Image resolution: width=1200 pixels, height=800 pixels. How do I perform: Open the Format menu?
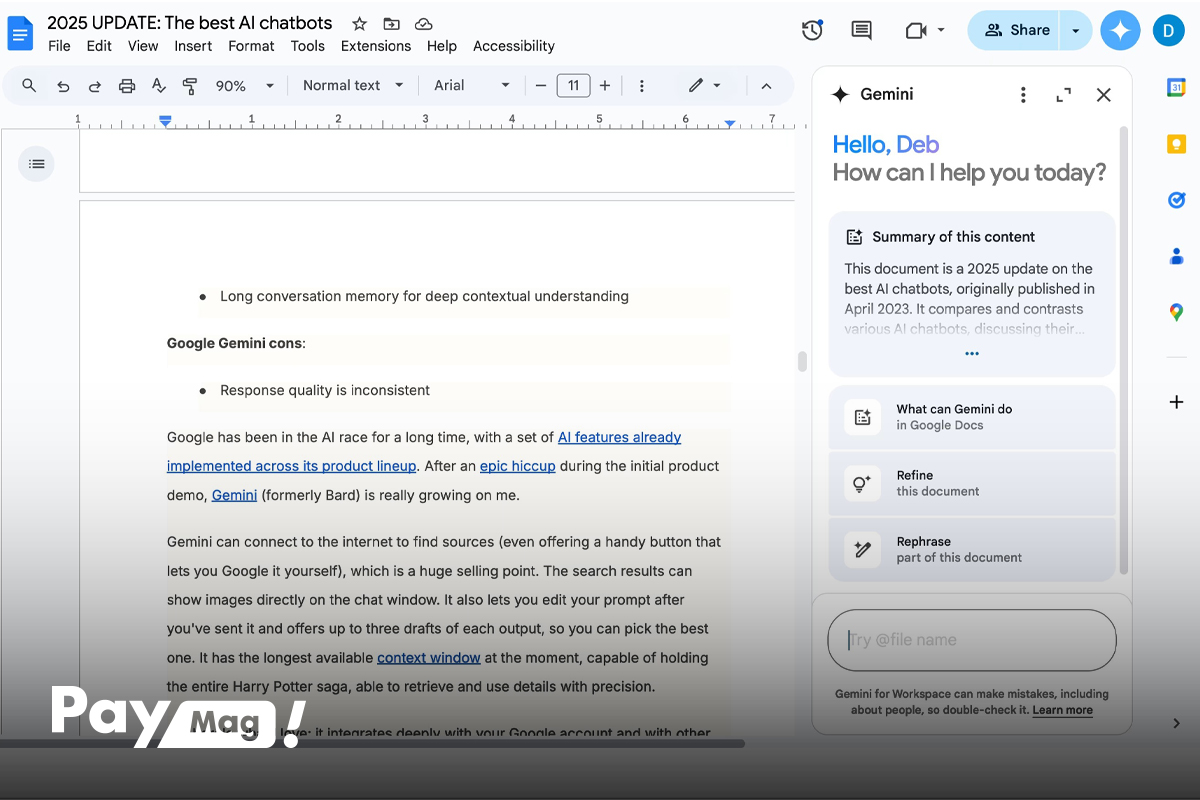coord(251,46)
